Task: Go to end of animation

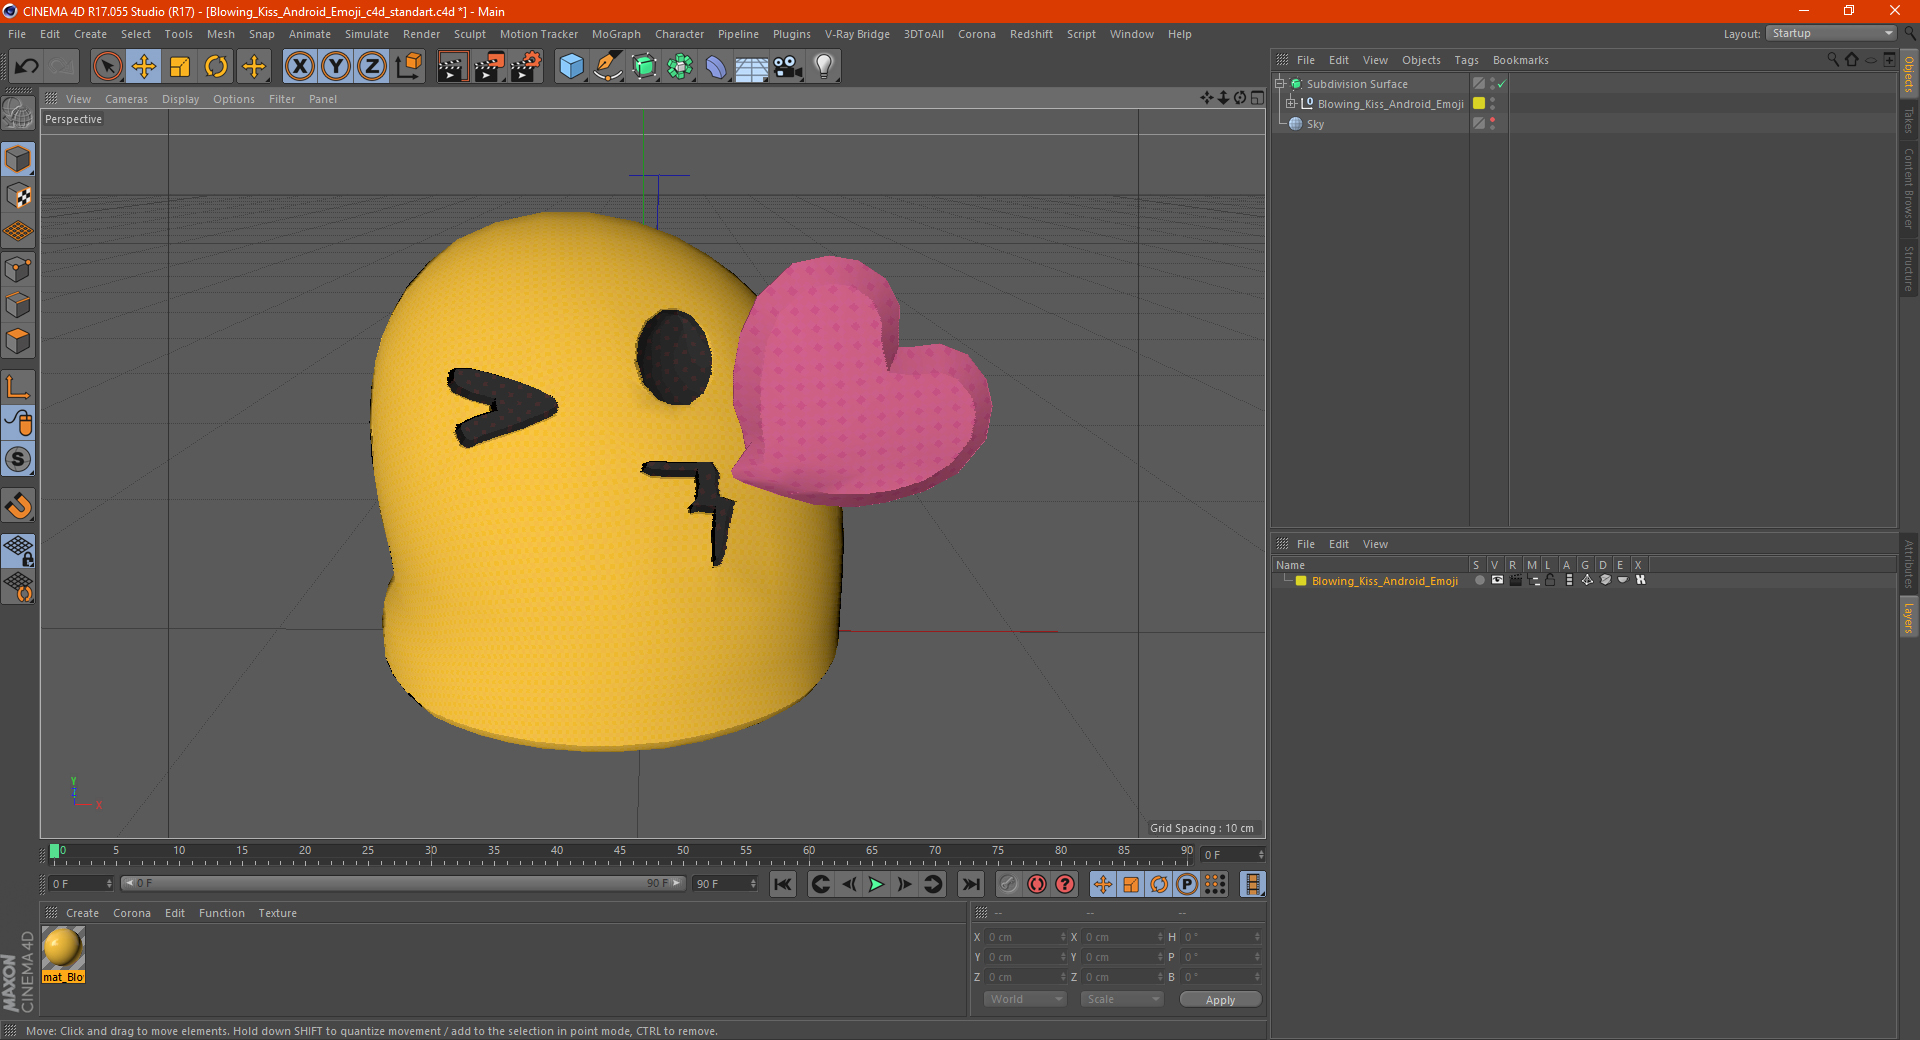Action: (970, 884)
